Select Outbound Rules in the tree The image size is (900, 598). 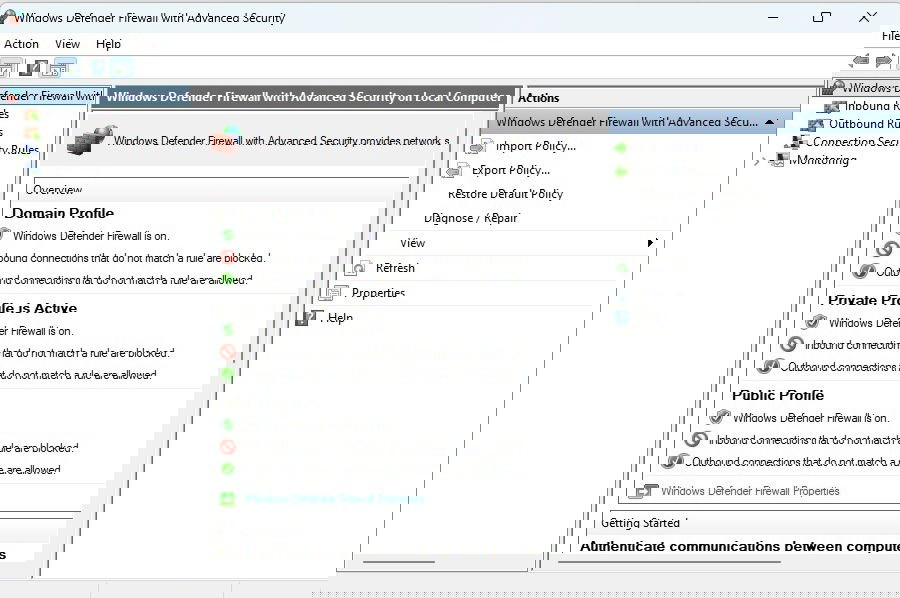coord(864,124)
